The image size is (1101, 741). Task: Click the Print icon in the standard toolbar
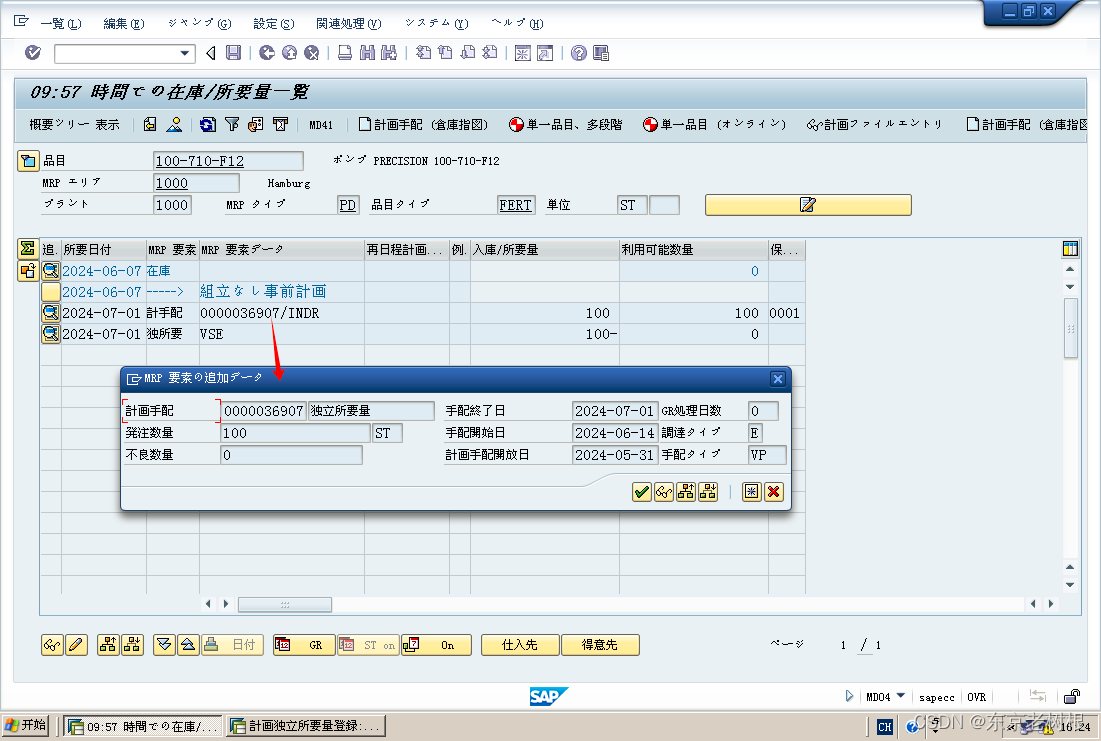(346, 53)
